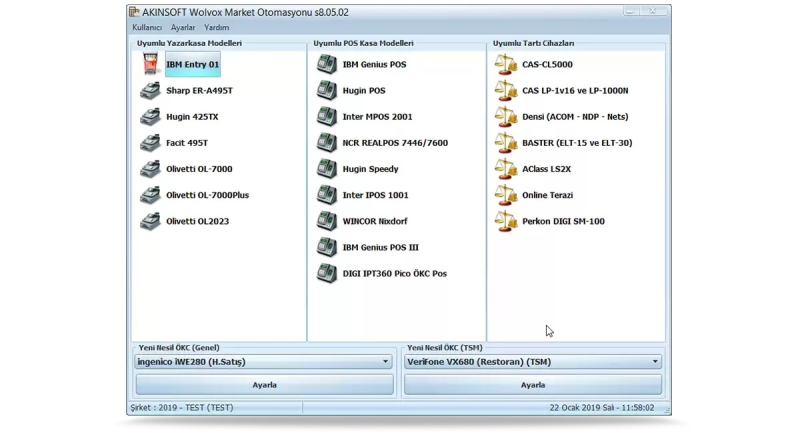Screen dimensions: 800x435
Task: Select the AClass LS2X scale icon
Action: click(x=506, y=169)
